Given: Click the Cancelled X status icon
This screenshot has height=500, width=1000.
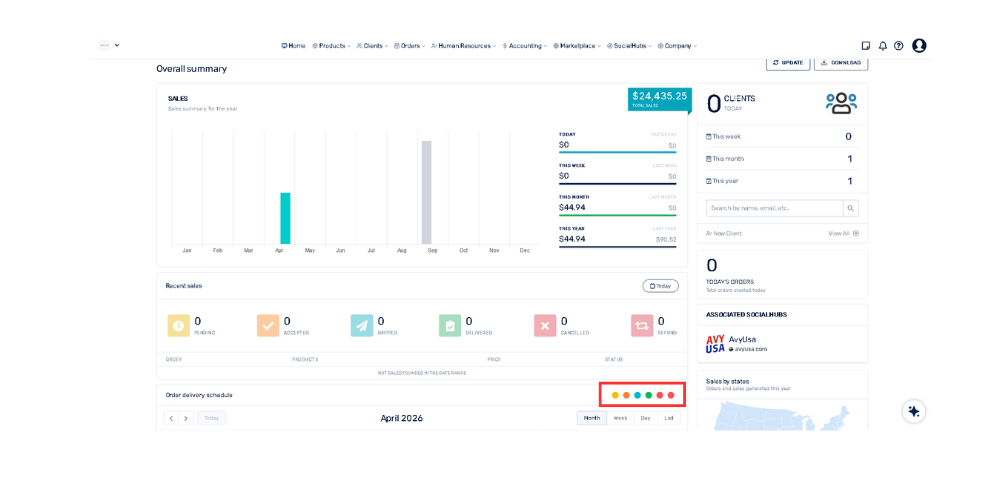Looking at the screenshot, I should click(x=545, y=325).
